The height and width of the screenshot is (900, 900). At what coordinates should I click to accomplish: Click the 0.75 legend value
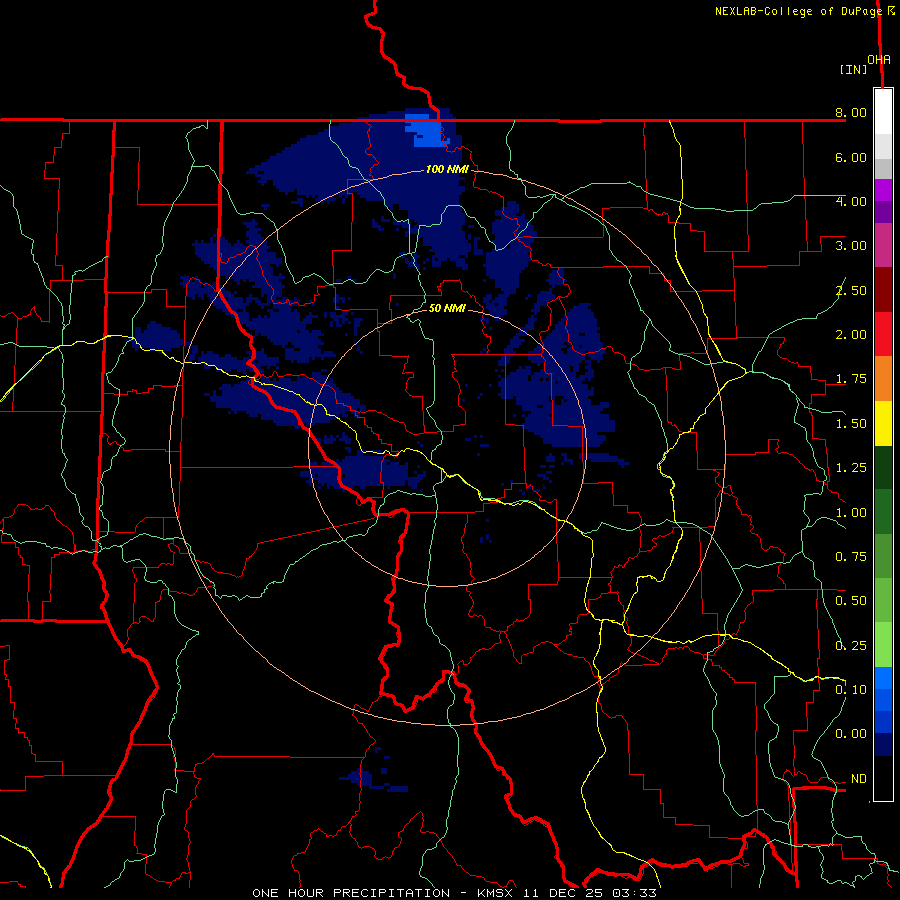click(851, 557)
